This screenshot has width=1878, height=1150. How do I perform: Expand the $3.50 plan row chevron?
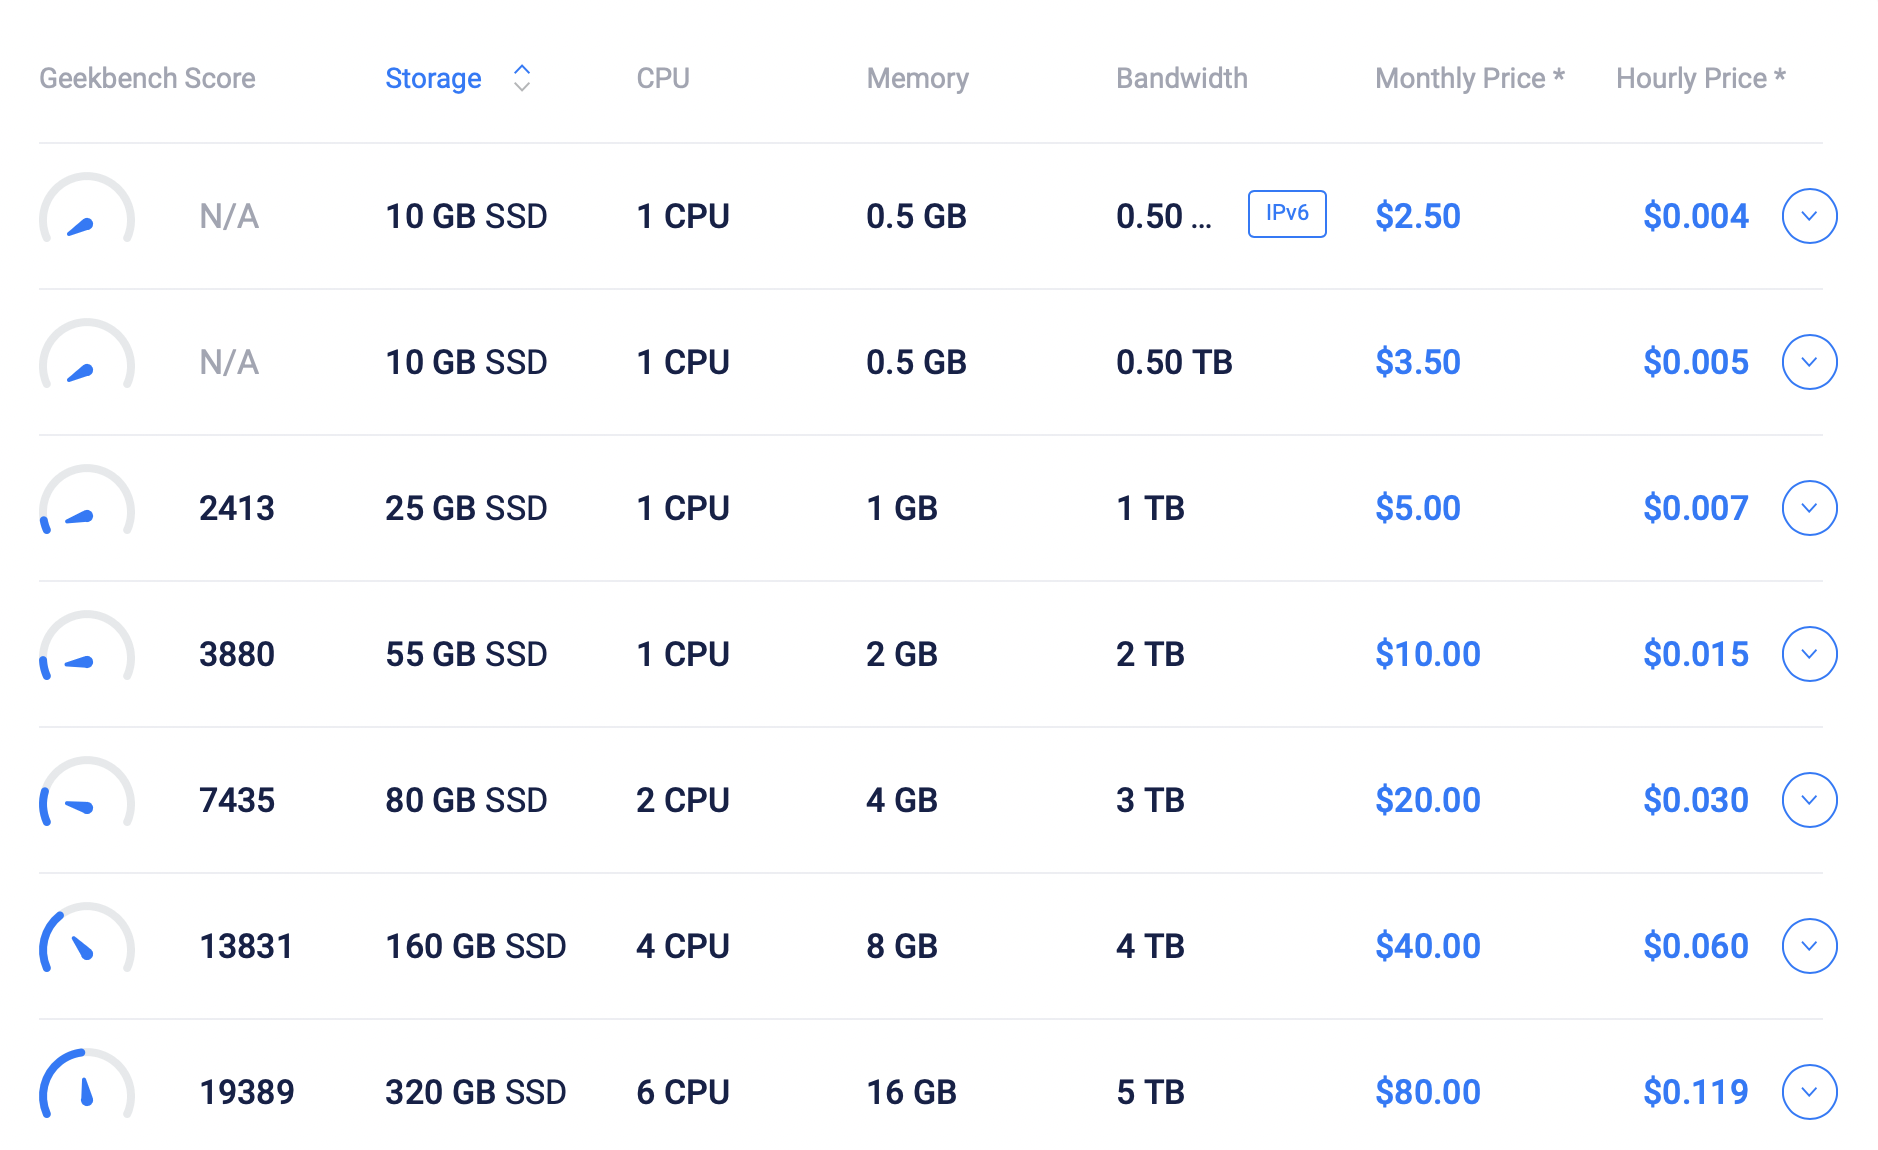pyautogui.click(x=1808, y=362)
